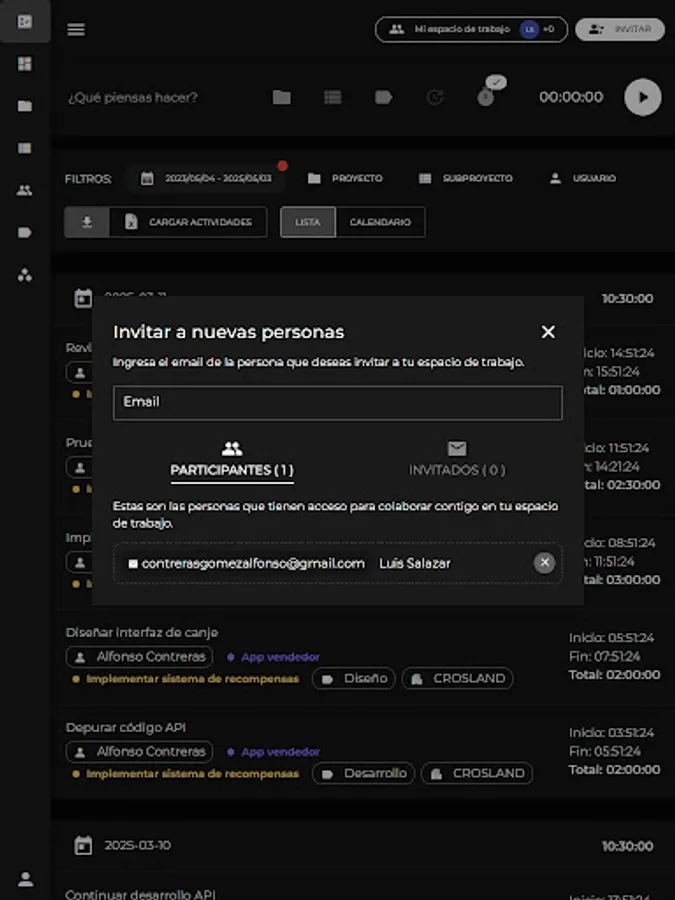Click Diseñar interfaz de canje activity title
This screenshot has height=900, width=675.
(x=142, y=633)
